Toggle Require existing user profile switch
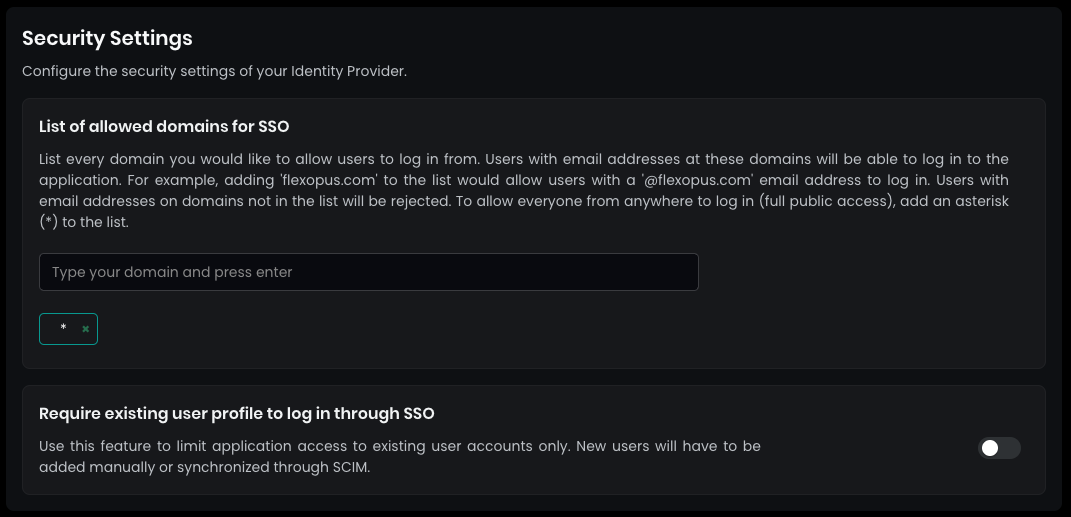The height and width of the screenshot is (517, 1071). 999,448
